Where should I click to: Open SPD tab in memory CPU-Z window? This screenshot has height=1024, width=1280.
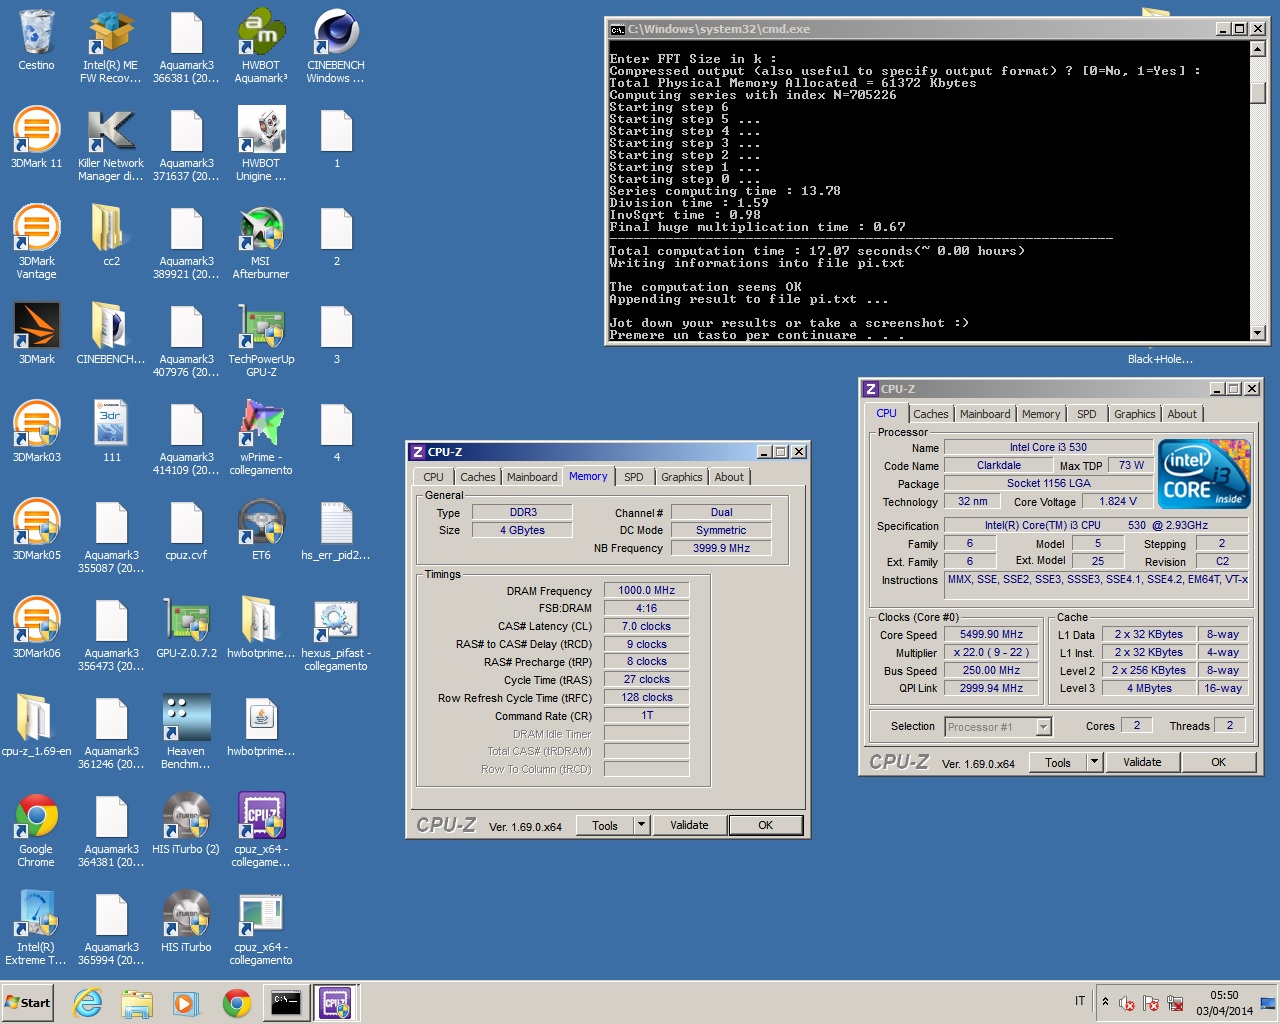(634, 477)
